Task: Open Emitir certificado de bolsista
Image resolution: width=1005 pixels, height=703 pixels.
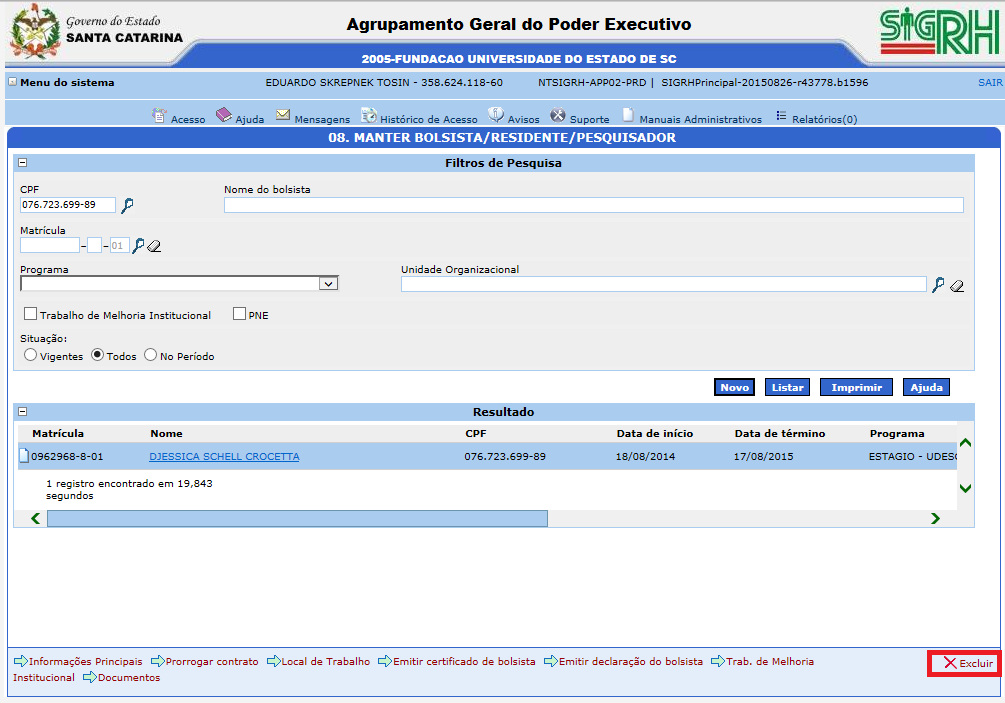Action: tap(464, 662)
